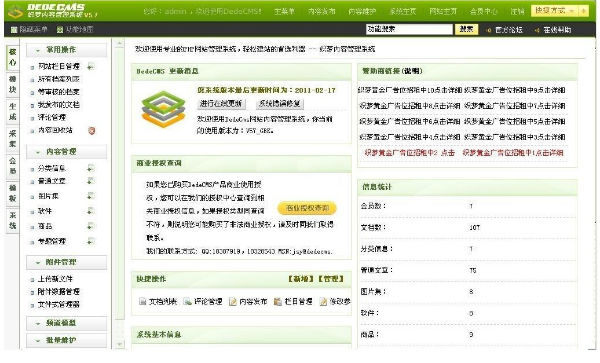Image resolution: width=600 pixels, height=363 pixels.
Task: Open 上传新文件 in the sidebar
Action: pyautogui.click(x=55, y=279)
